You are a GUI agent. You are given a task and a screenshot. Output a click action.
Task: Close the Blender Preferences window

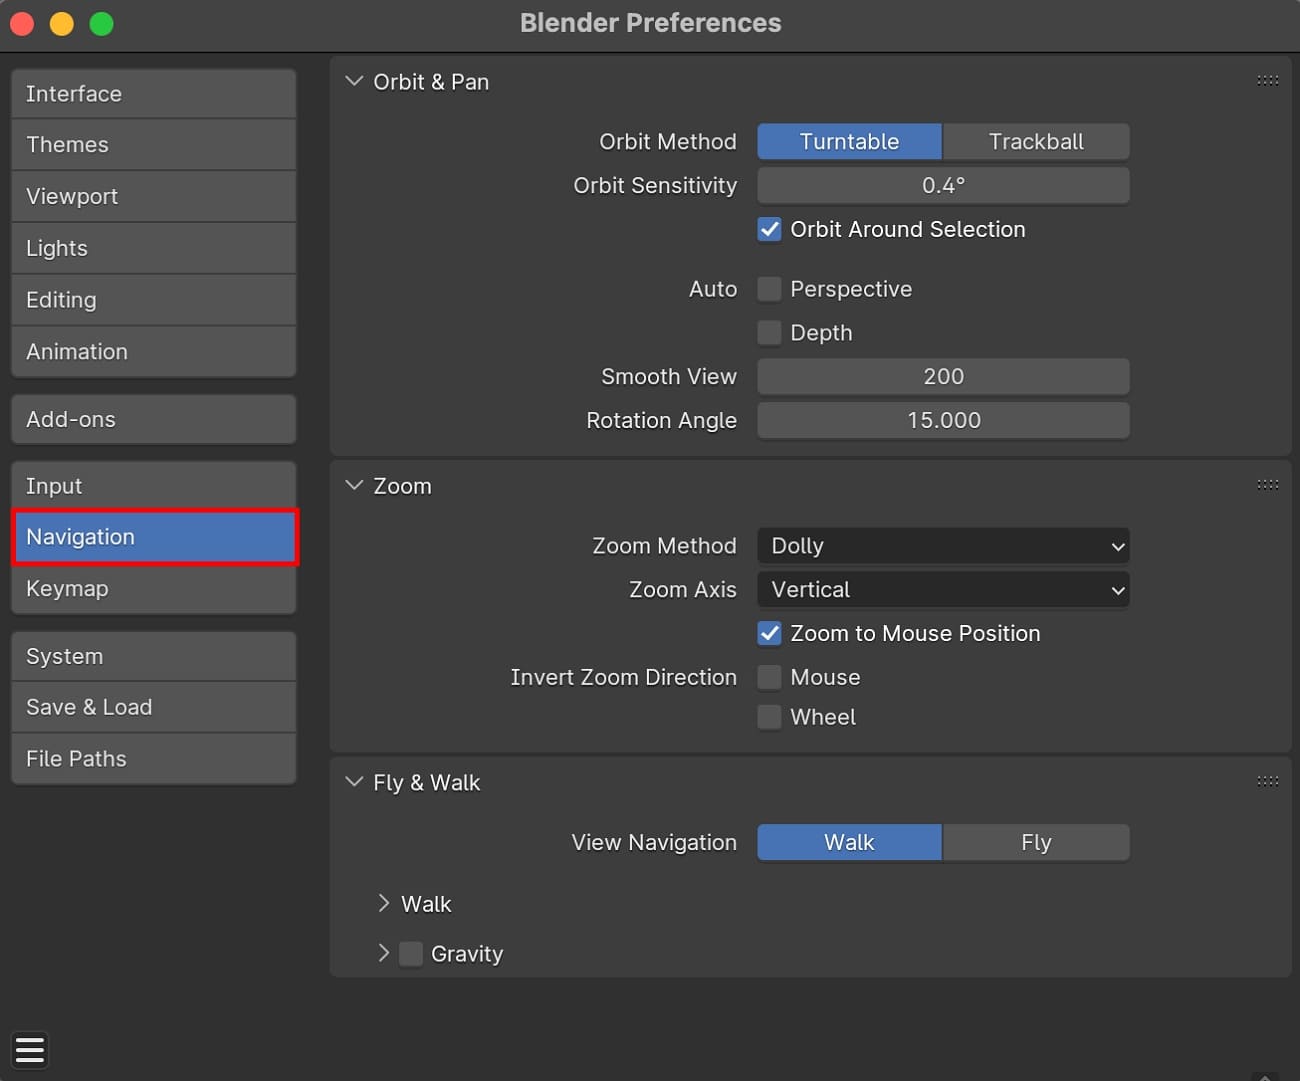pos(22,23)
